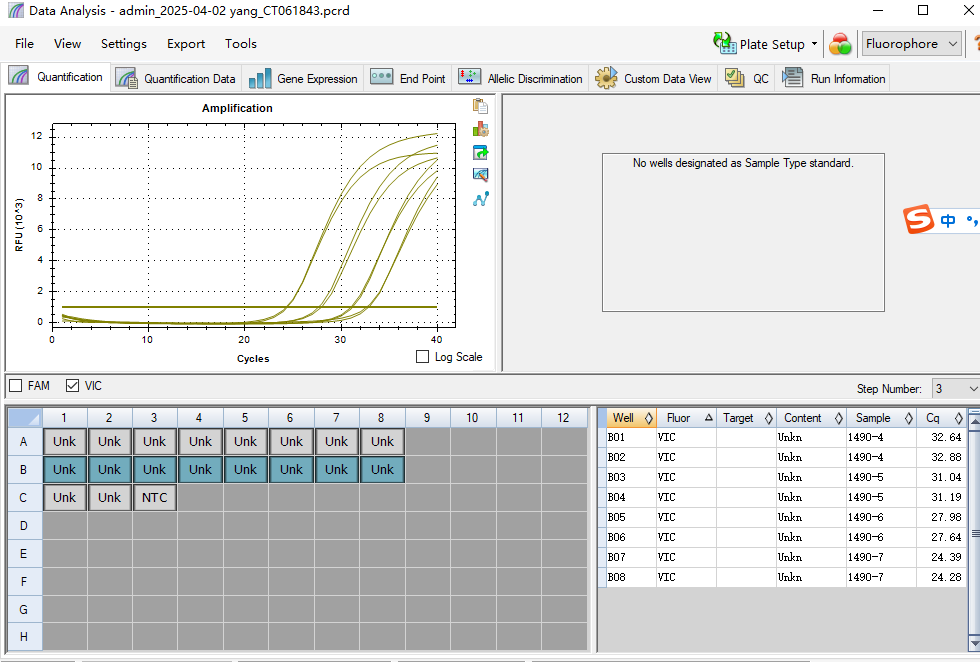Viewport: 980px width, 662px height.
Task: Select well C3 labeled NTC
Action: point(154,498)
